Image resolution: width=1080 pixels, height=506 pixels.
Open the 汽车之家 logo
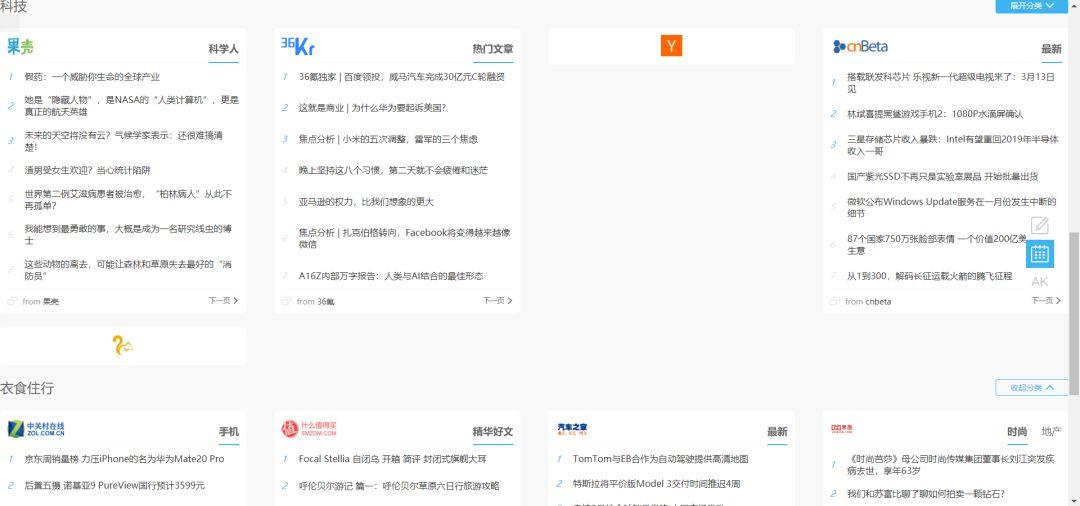(x=572, y=429)
